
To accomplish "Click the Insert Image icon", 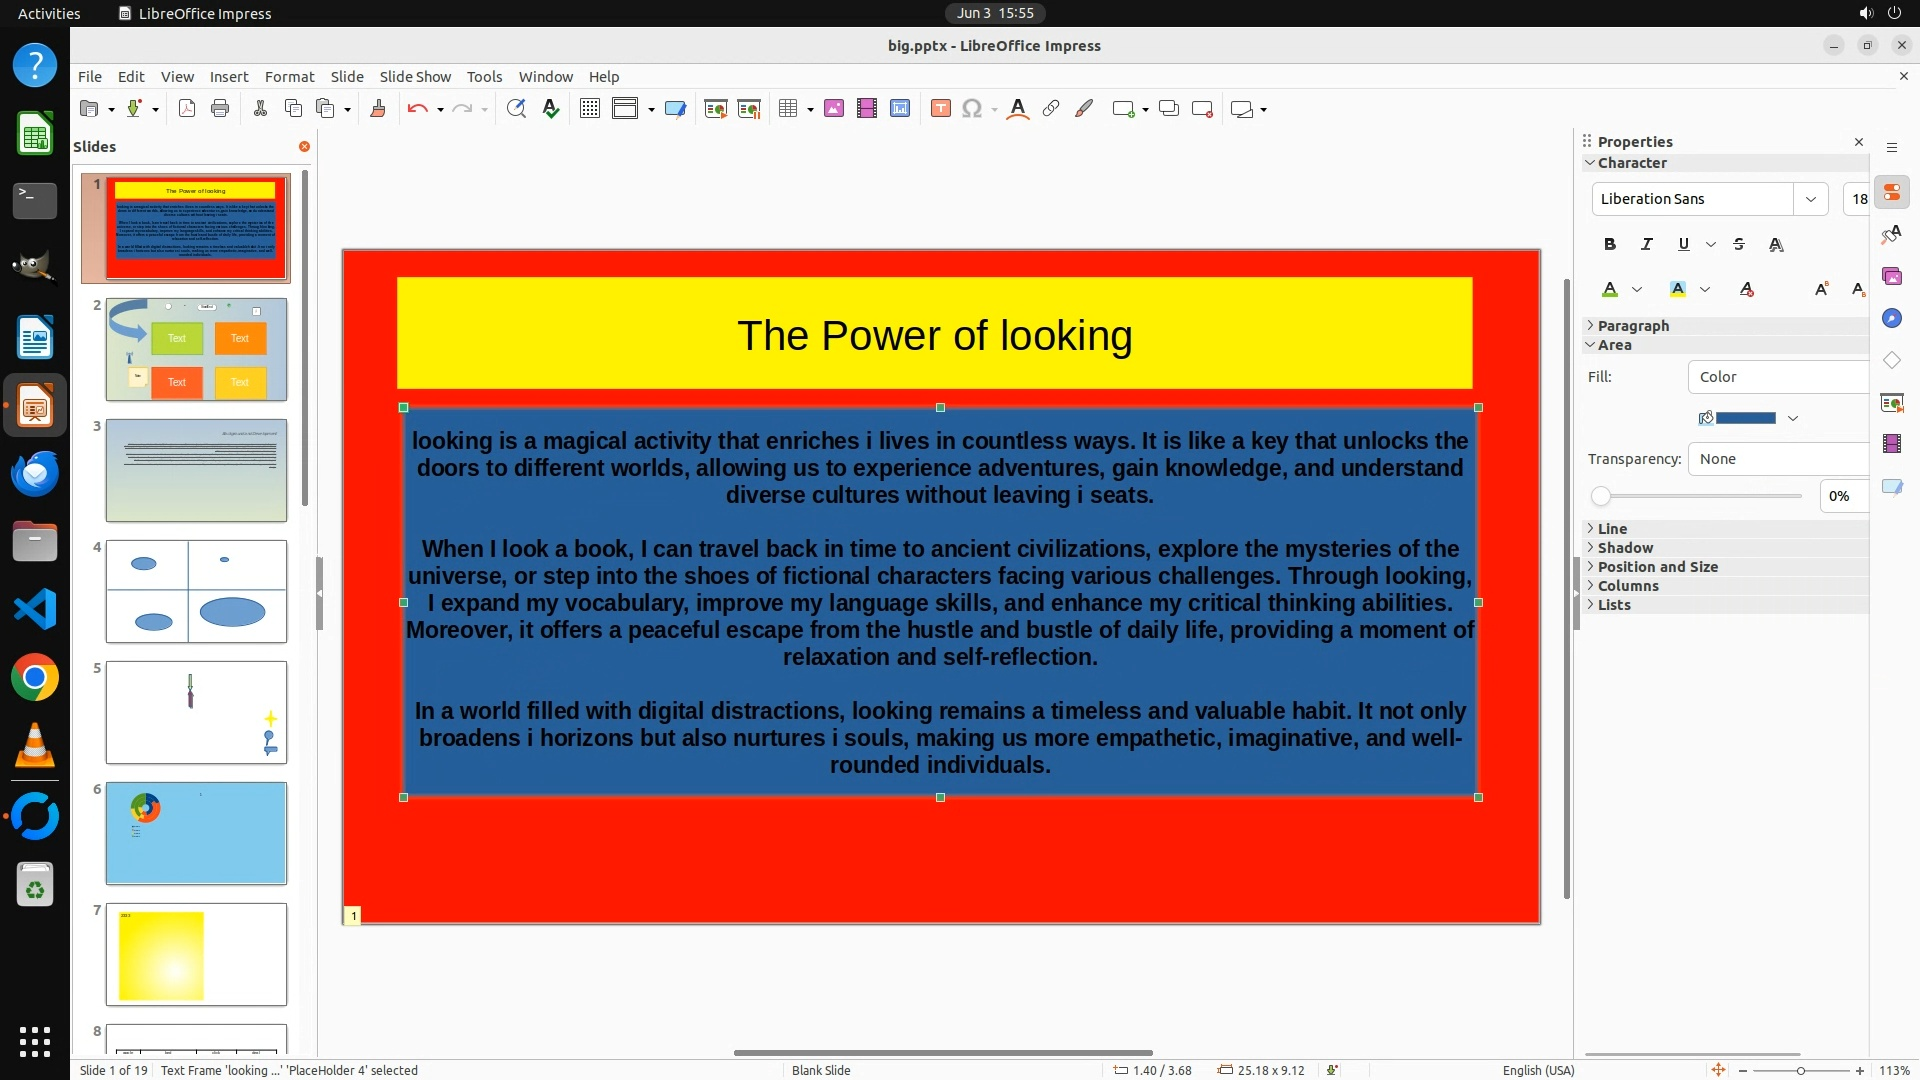I will (x=834, y=109).
